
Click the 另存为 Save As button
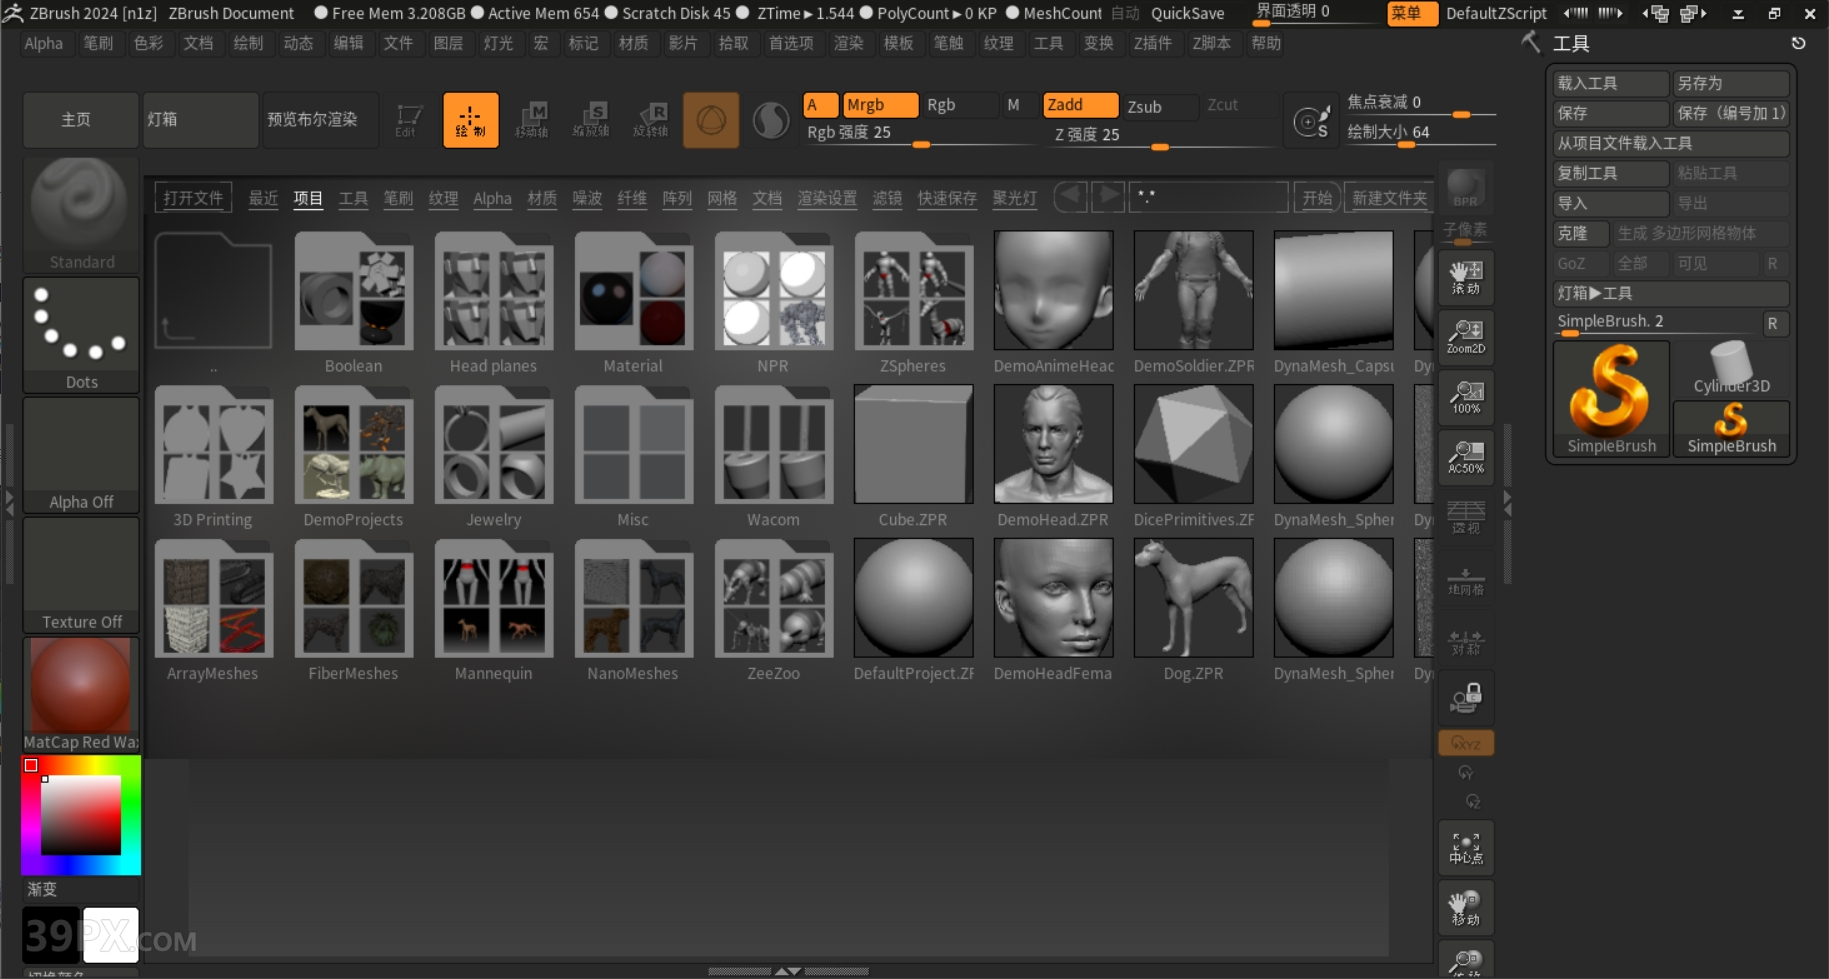coord(1731,83)
